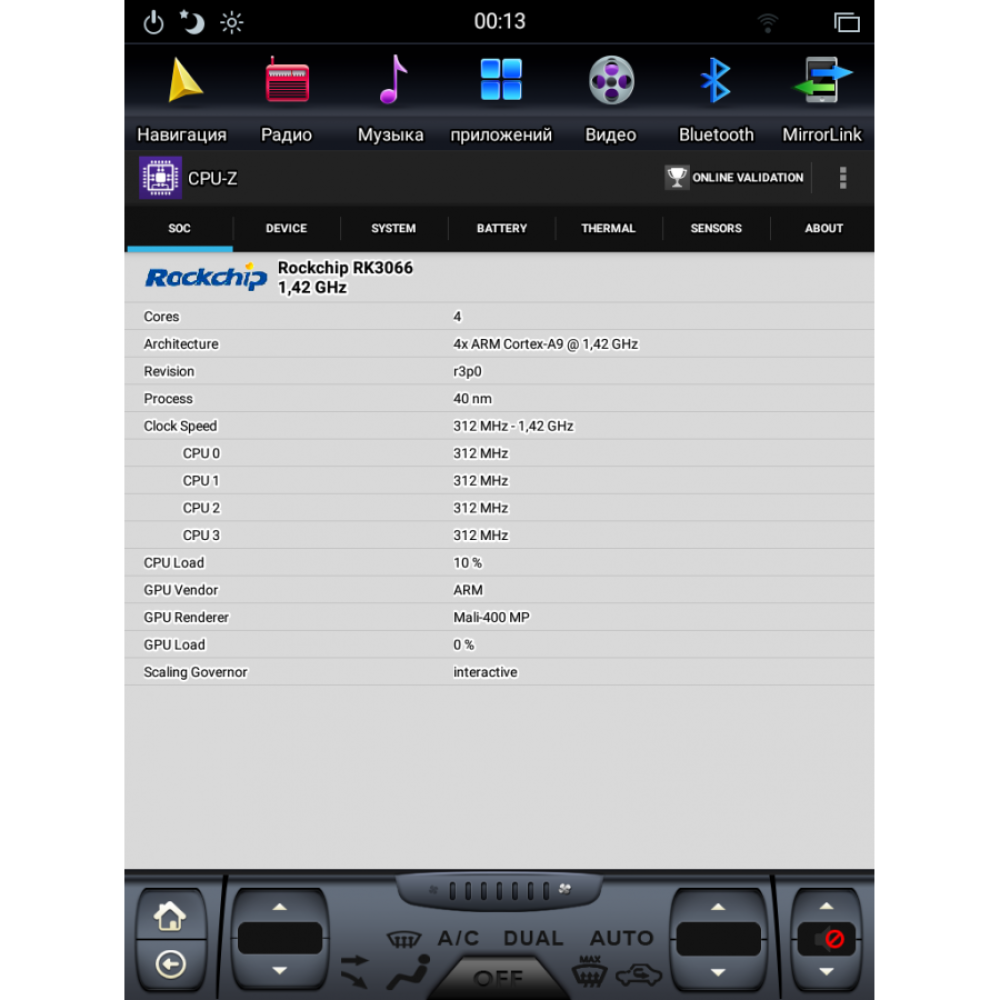Select Clock Speed range value
This screenshot has width=1000, height=1000.
[x=513, y=426]
